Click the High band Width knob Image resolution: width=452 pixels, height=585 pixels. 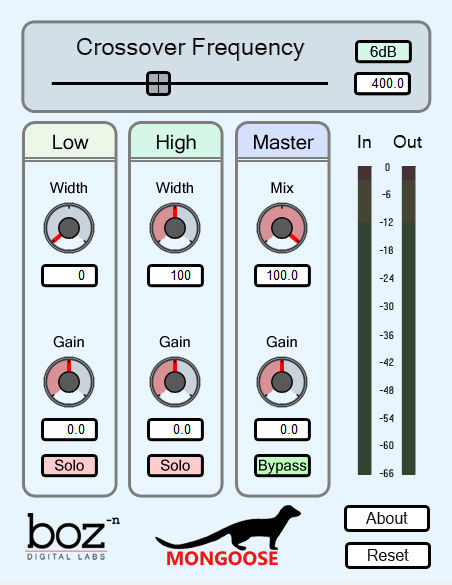tap(175, 228)
